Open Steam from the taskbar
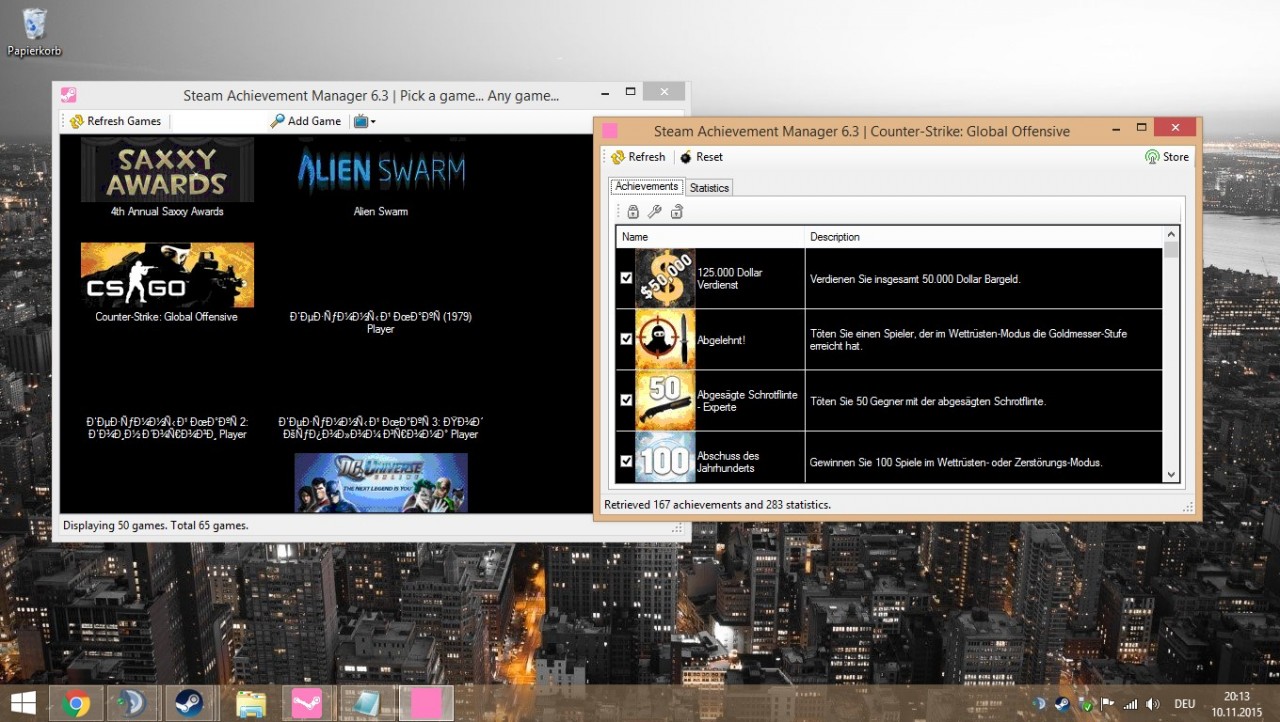This screenshot has height=722, width=1280. tap(189, 704)
